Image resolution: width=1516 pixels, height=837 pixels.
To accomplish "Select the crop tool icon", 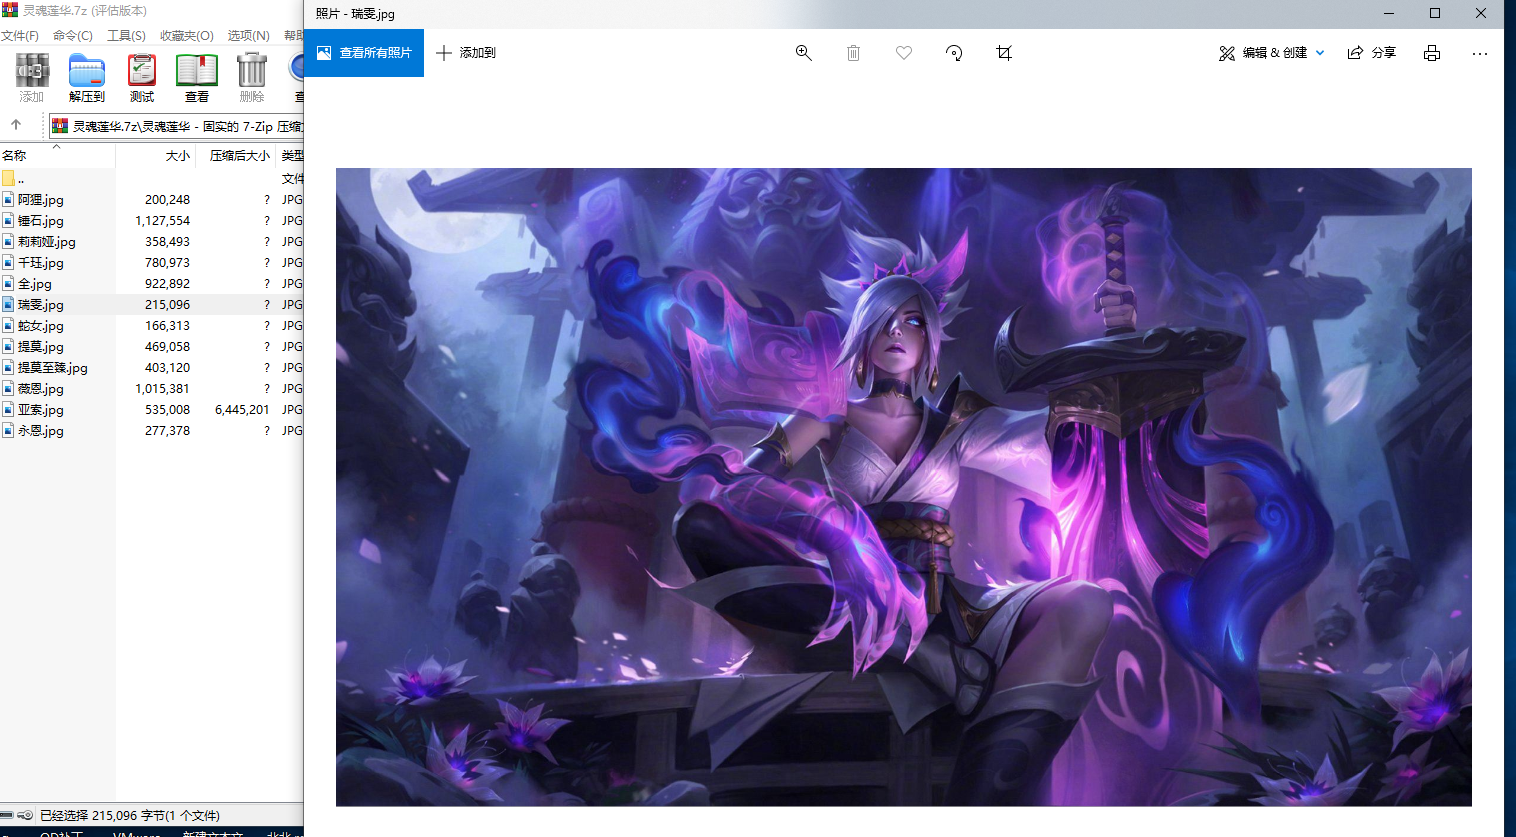I will coord(1004,53).
